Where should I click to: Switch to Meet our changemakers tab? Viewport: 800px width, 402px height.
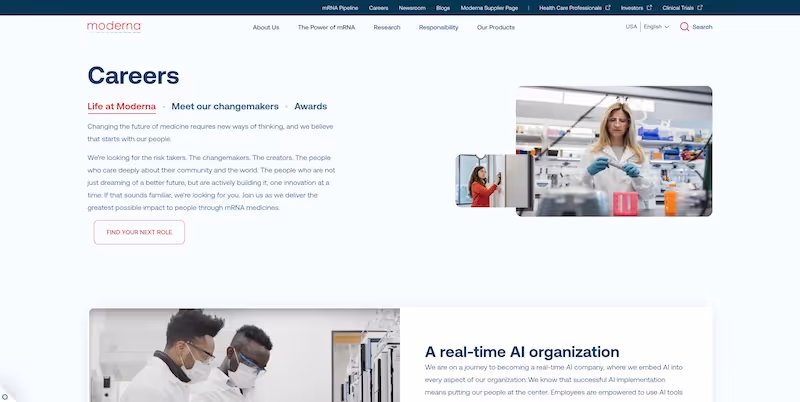point(225,107)
